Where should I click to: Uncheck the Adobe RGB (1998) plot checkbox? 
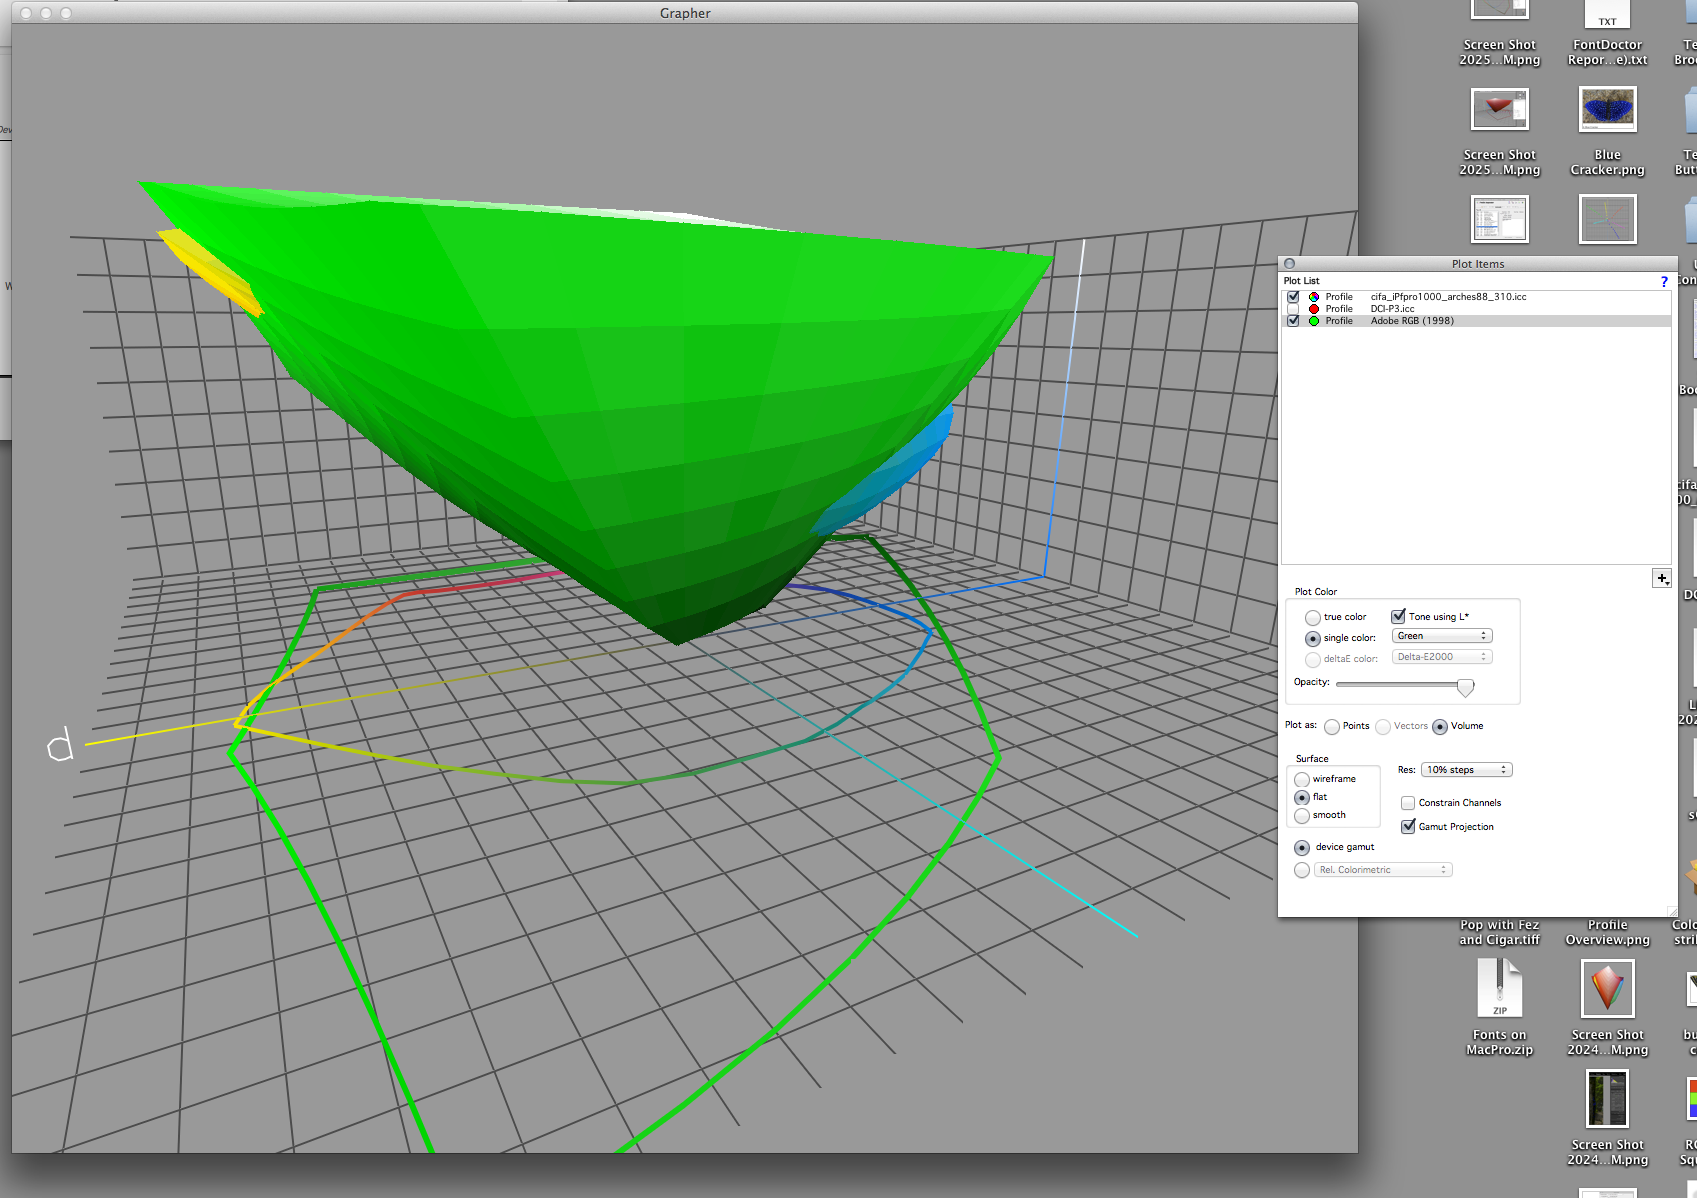1293,321
